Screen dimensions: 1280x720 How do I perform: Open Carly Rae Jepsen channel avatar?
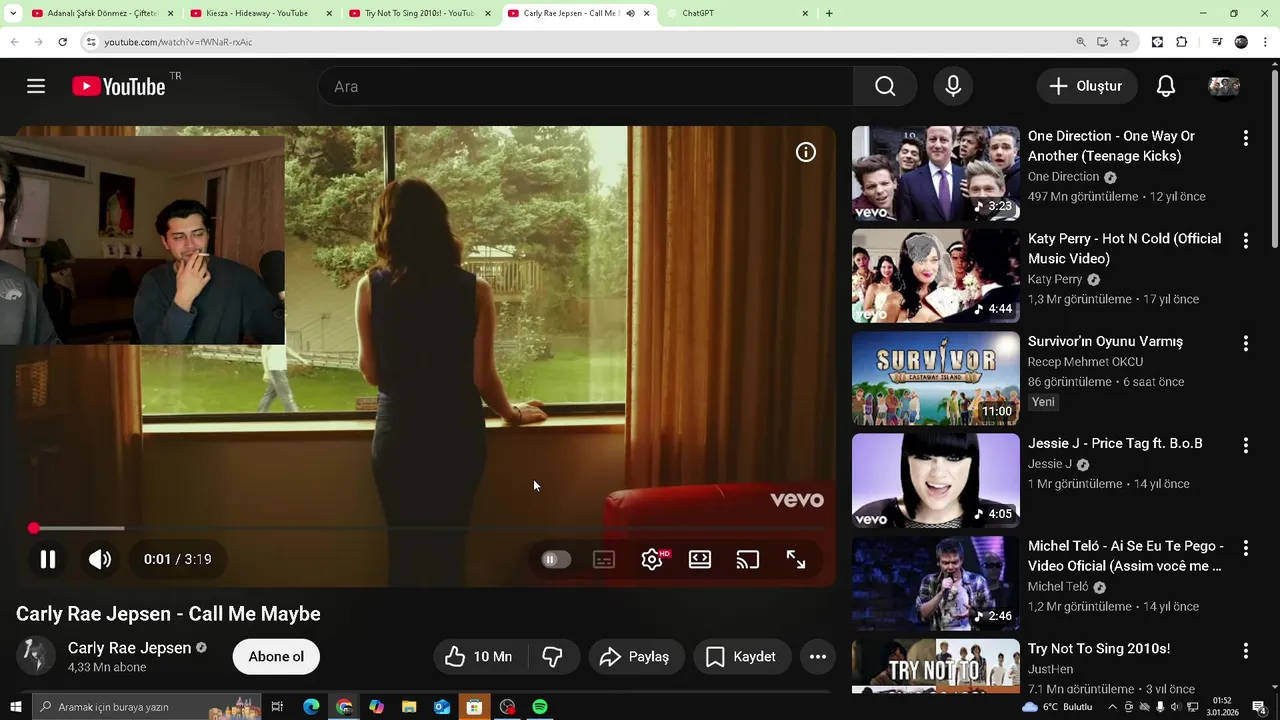[36, 656]
